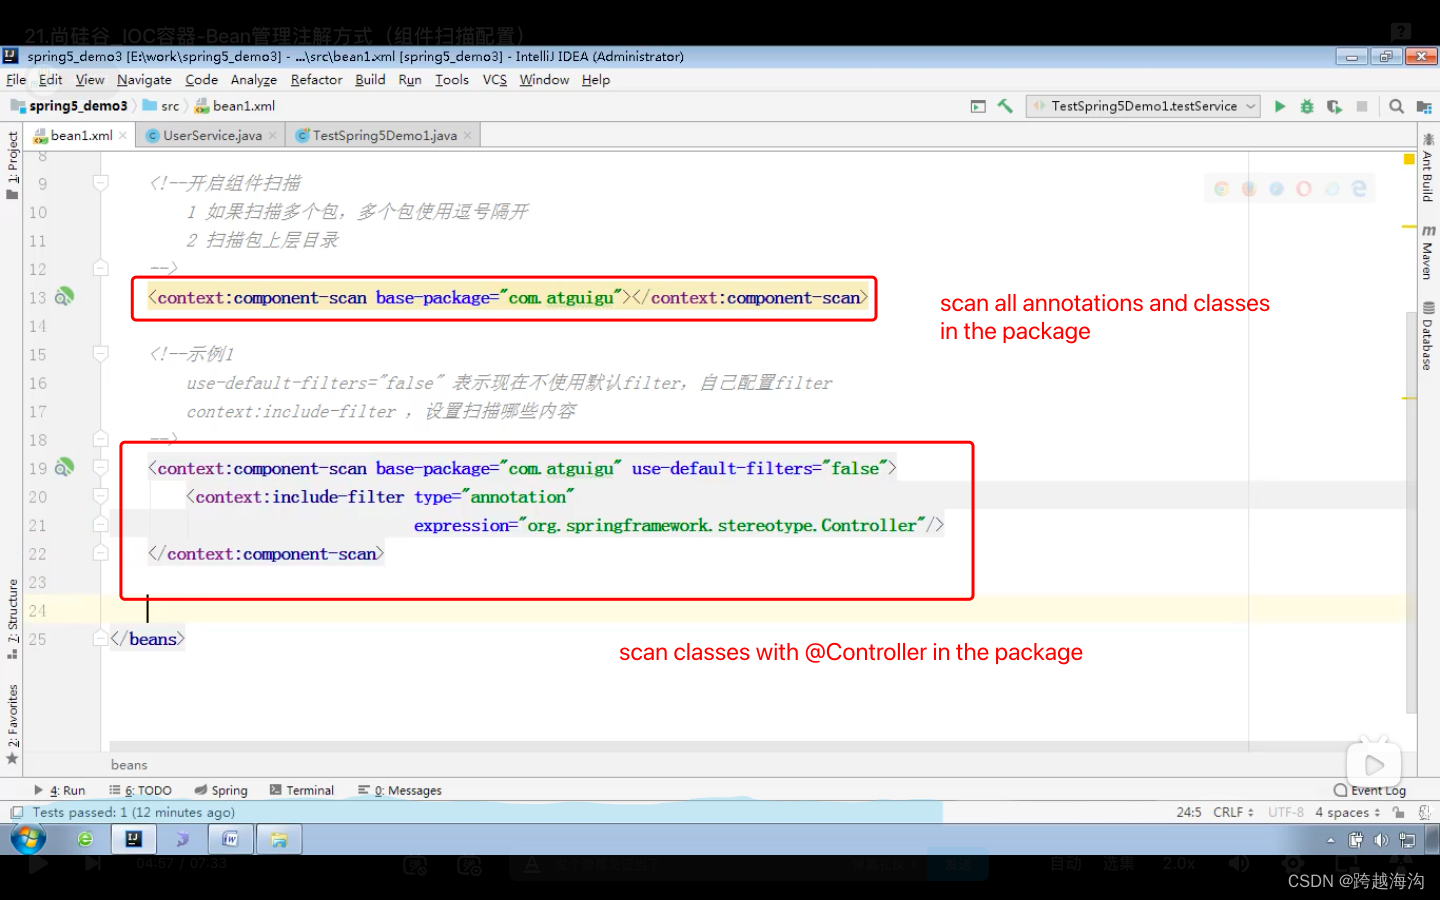
Task: Collapse the beans closing fold marker at line 25
Action: pos(100,638)
